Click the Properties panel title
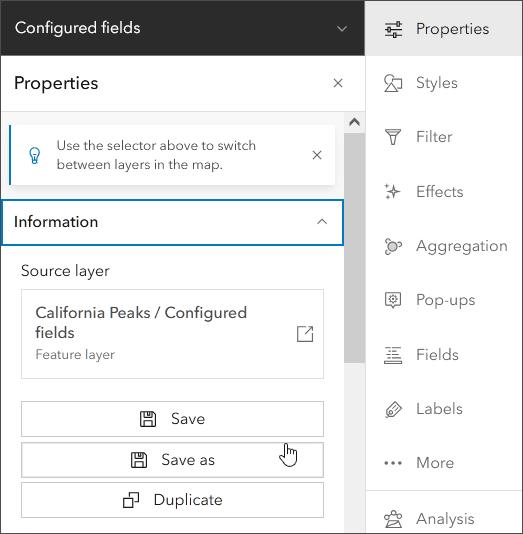The height and width of the screenshot is (534, 523). tap(56, 83)
